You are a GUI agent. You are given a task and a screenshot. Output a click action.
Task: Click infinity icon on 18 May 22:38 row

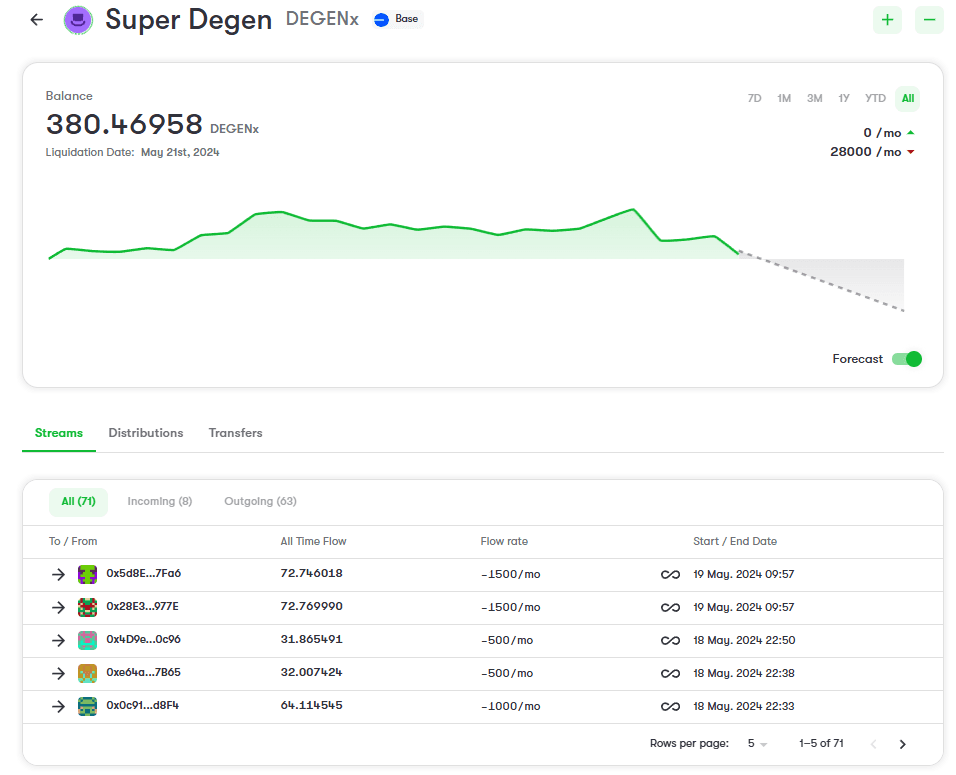click(670, 673)
